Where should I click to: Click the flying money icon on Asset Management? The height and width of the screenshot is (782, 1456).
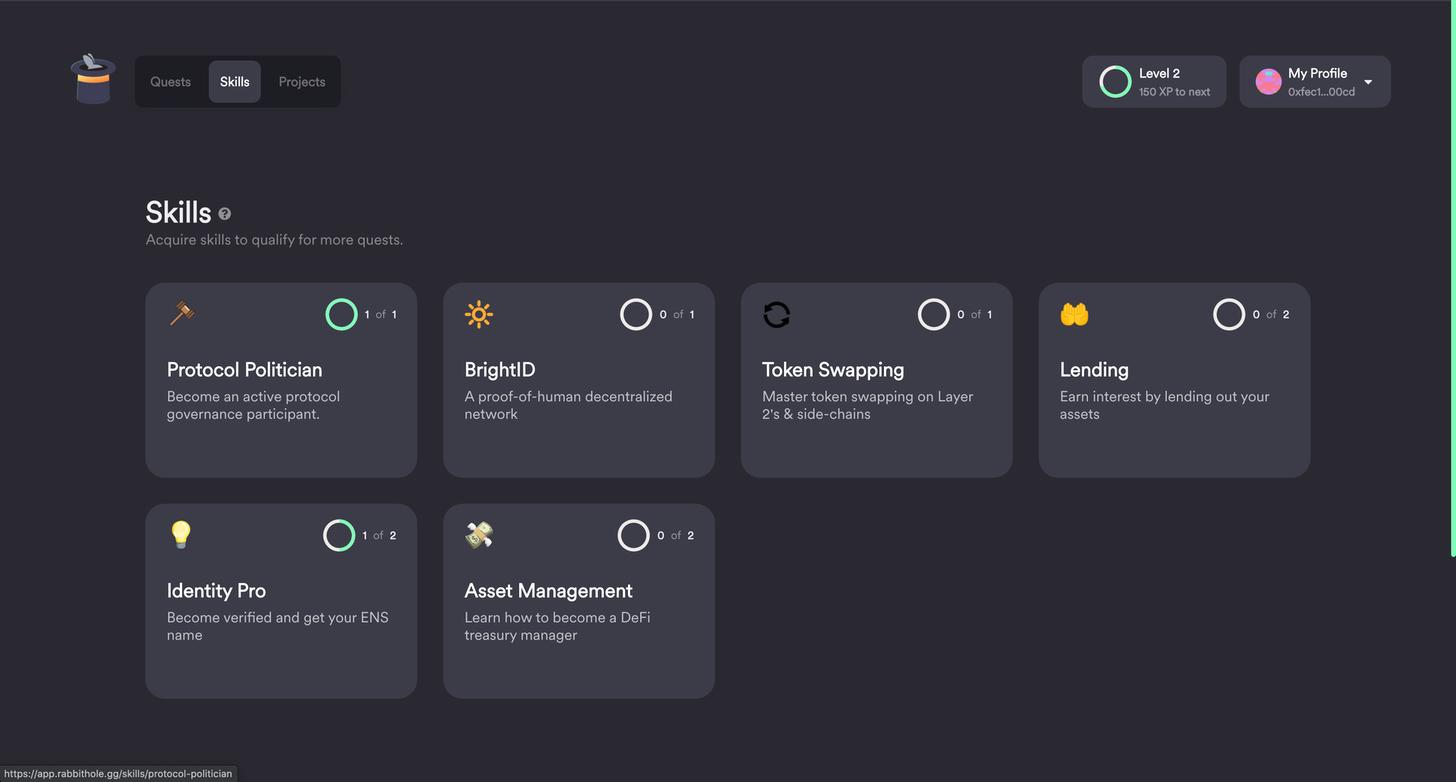click(x=479, y=535)
